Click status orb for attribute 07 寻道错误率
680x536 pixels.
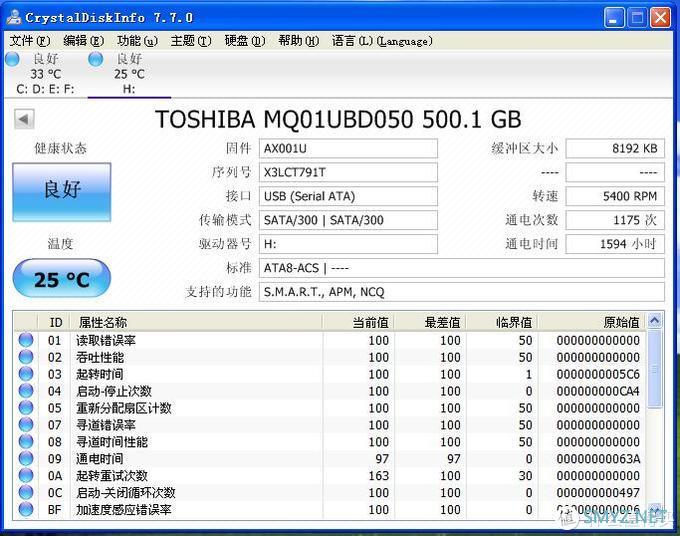26,425
